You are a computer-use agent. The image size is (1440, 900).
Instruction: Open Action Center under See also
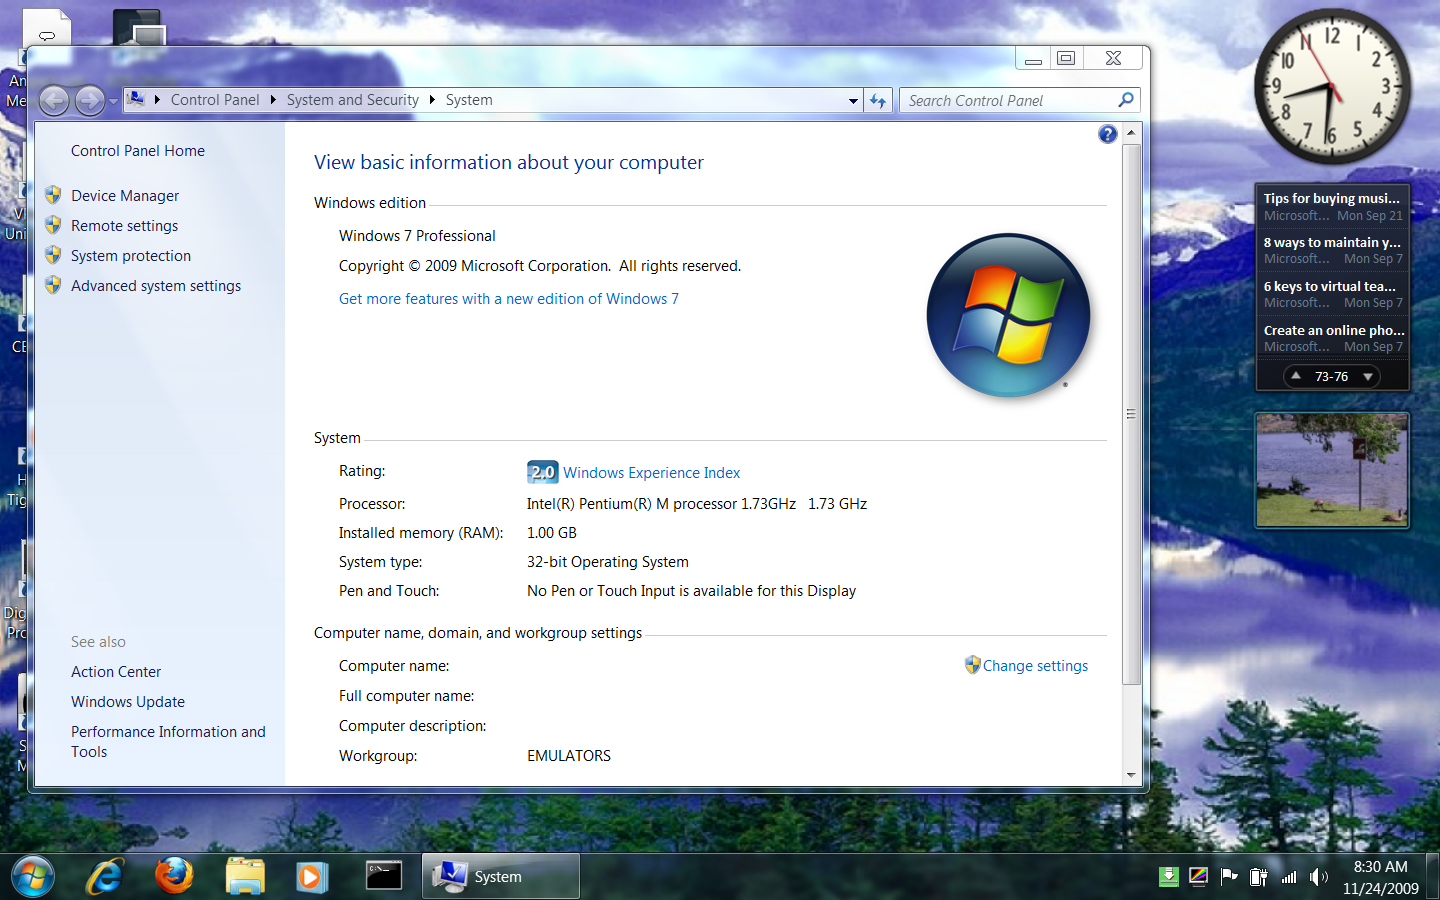(116, 672)
